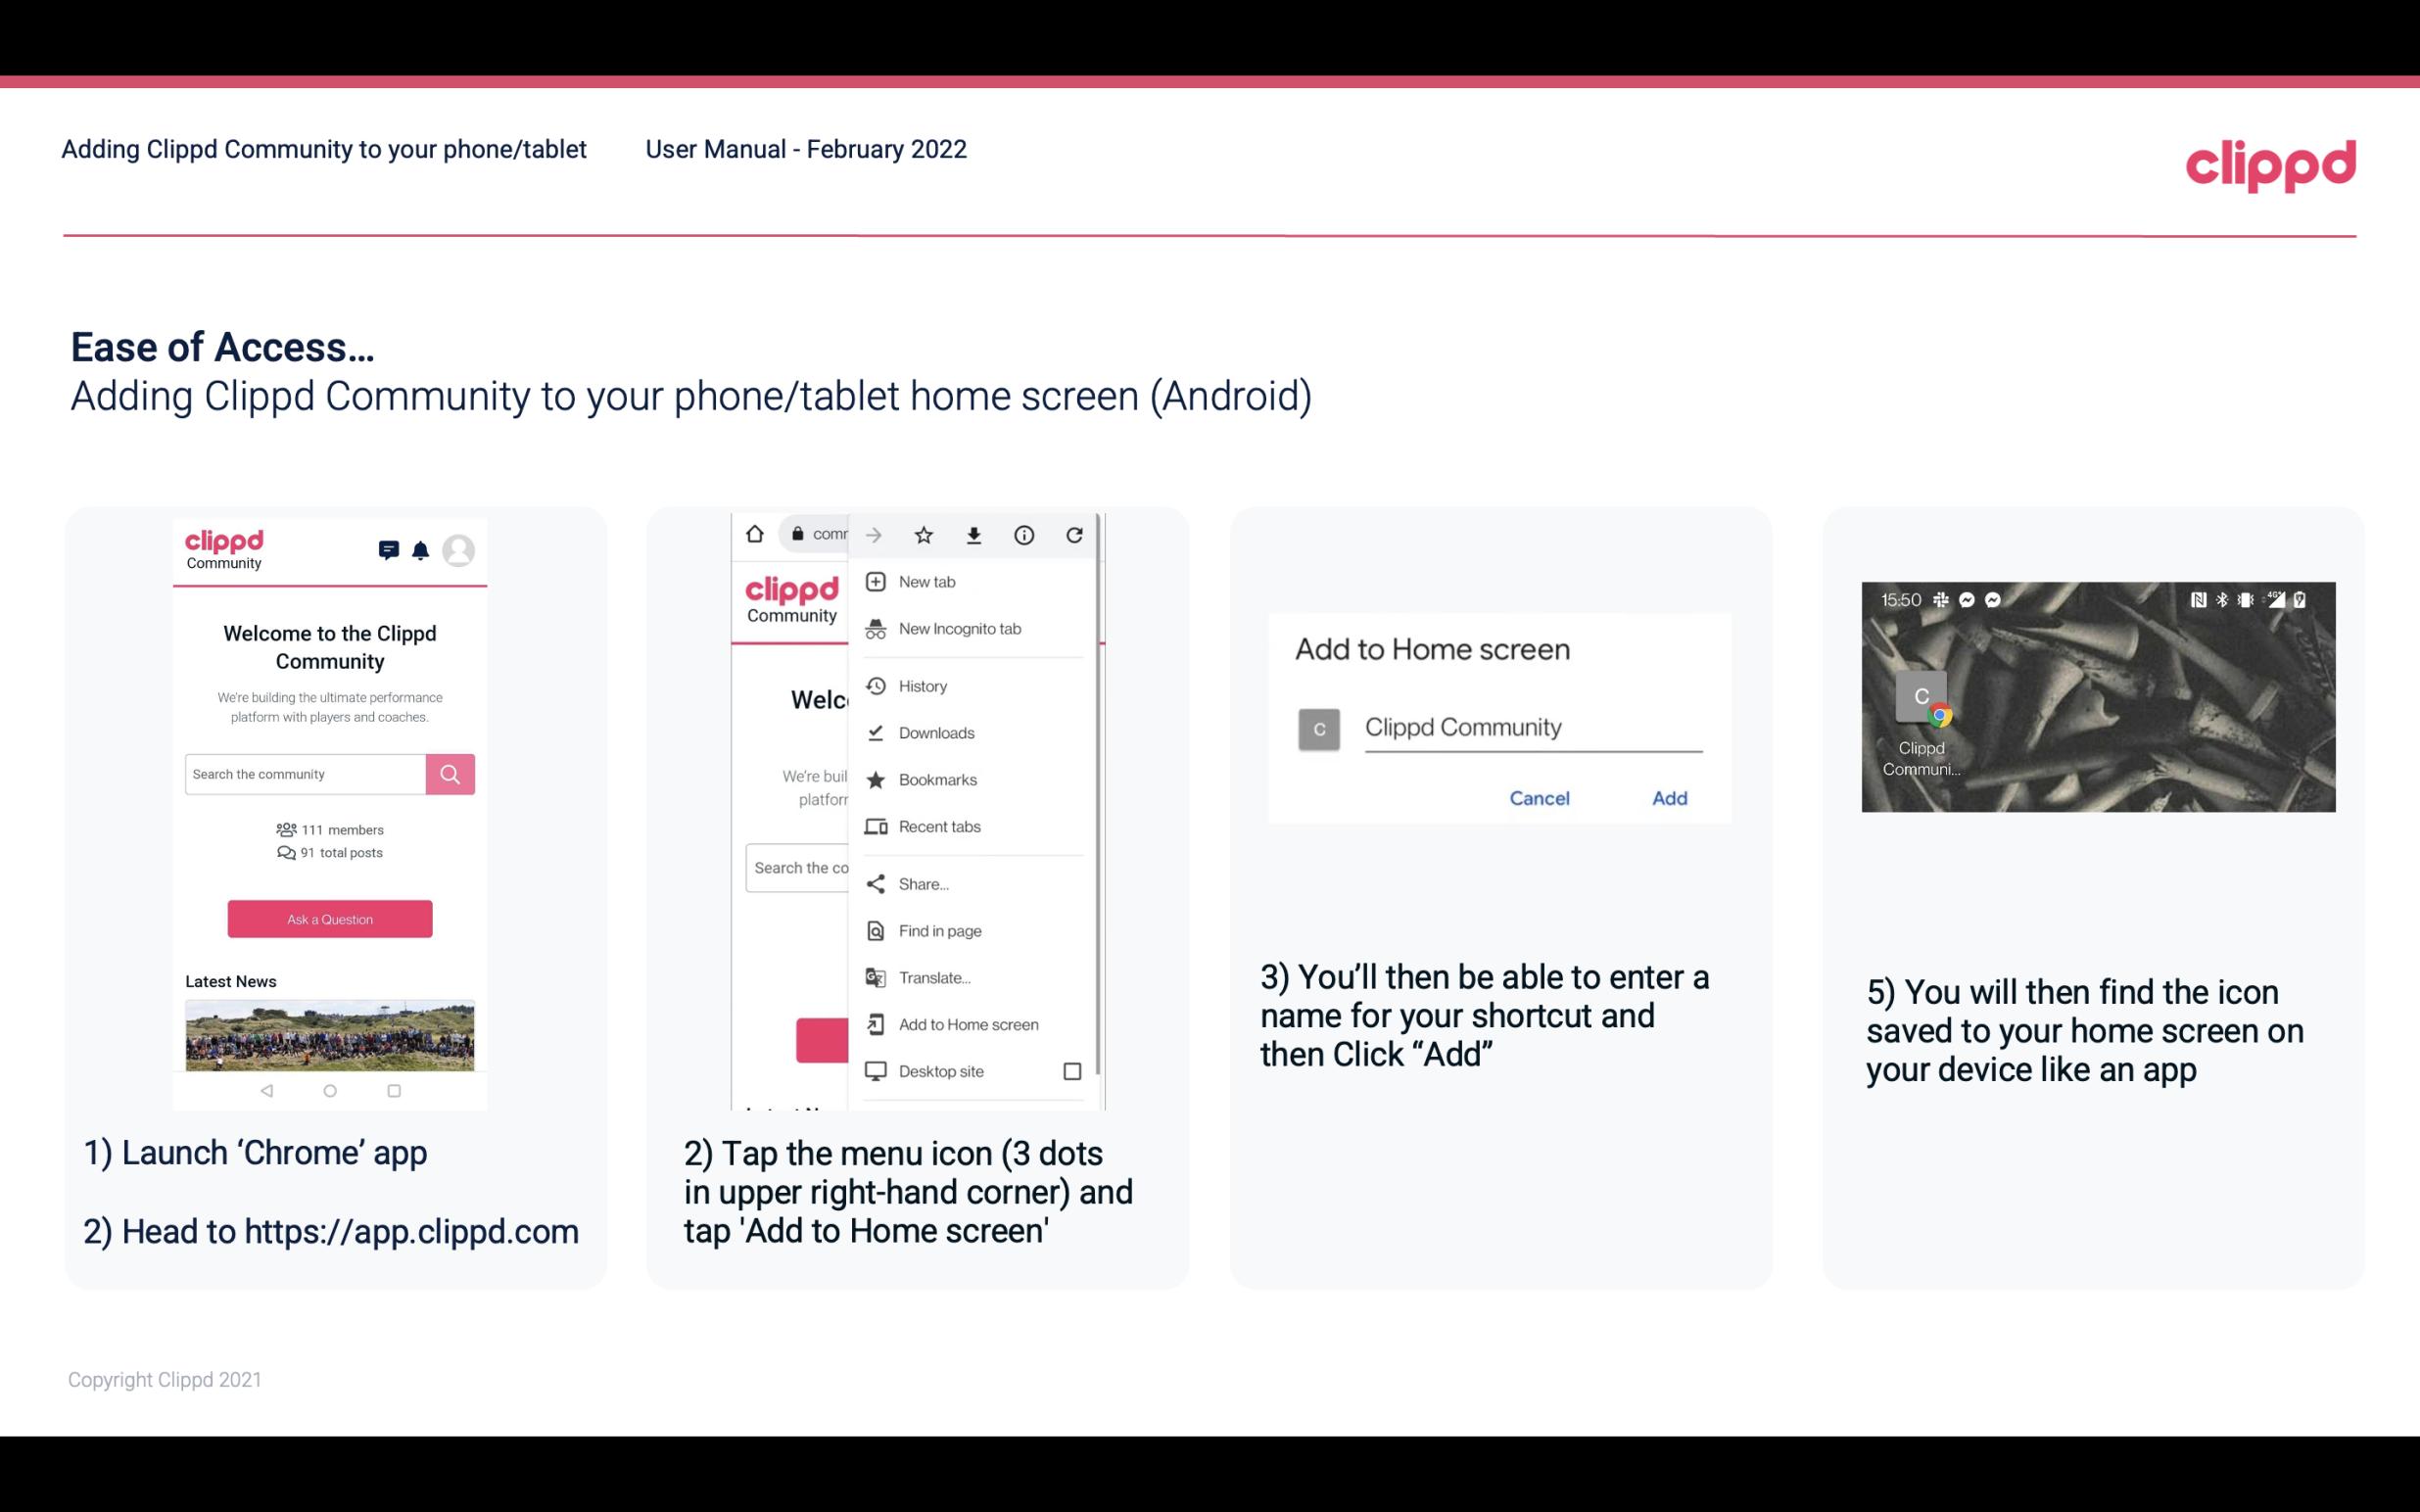Viewport: 2420px width, 1512px height.
Task: Click shortcut name input field 'Clippd Community'
Action: [1530, 725]
